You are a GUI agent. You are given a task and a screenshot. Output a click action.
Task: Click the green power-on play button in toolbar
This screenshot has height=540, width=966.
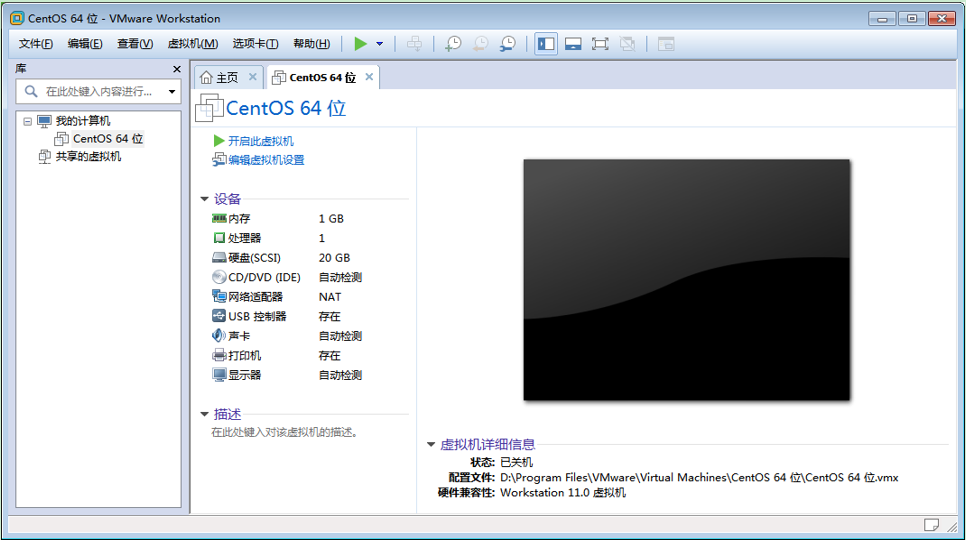(x=360, y=44)
